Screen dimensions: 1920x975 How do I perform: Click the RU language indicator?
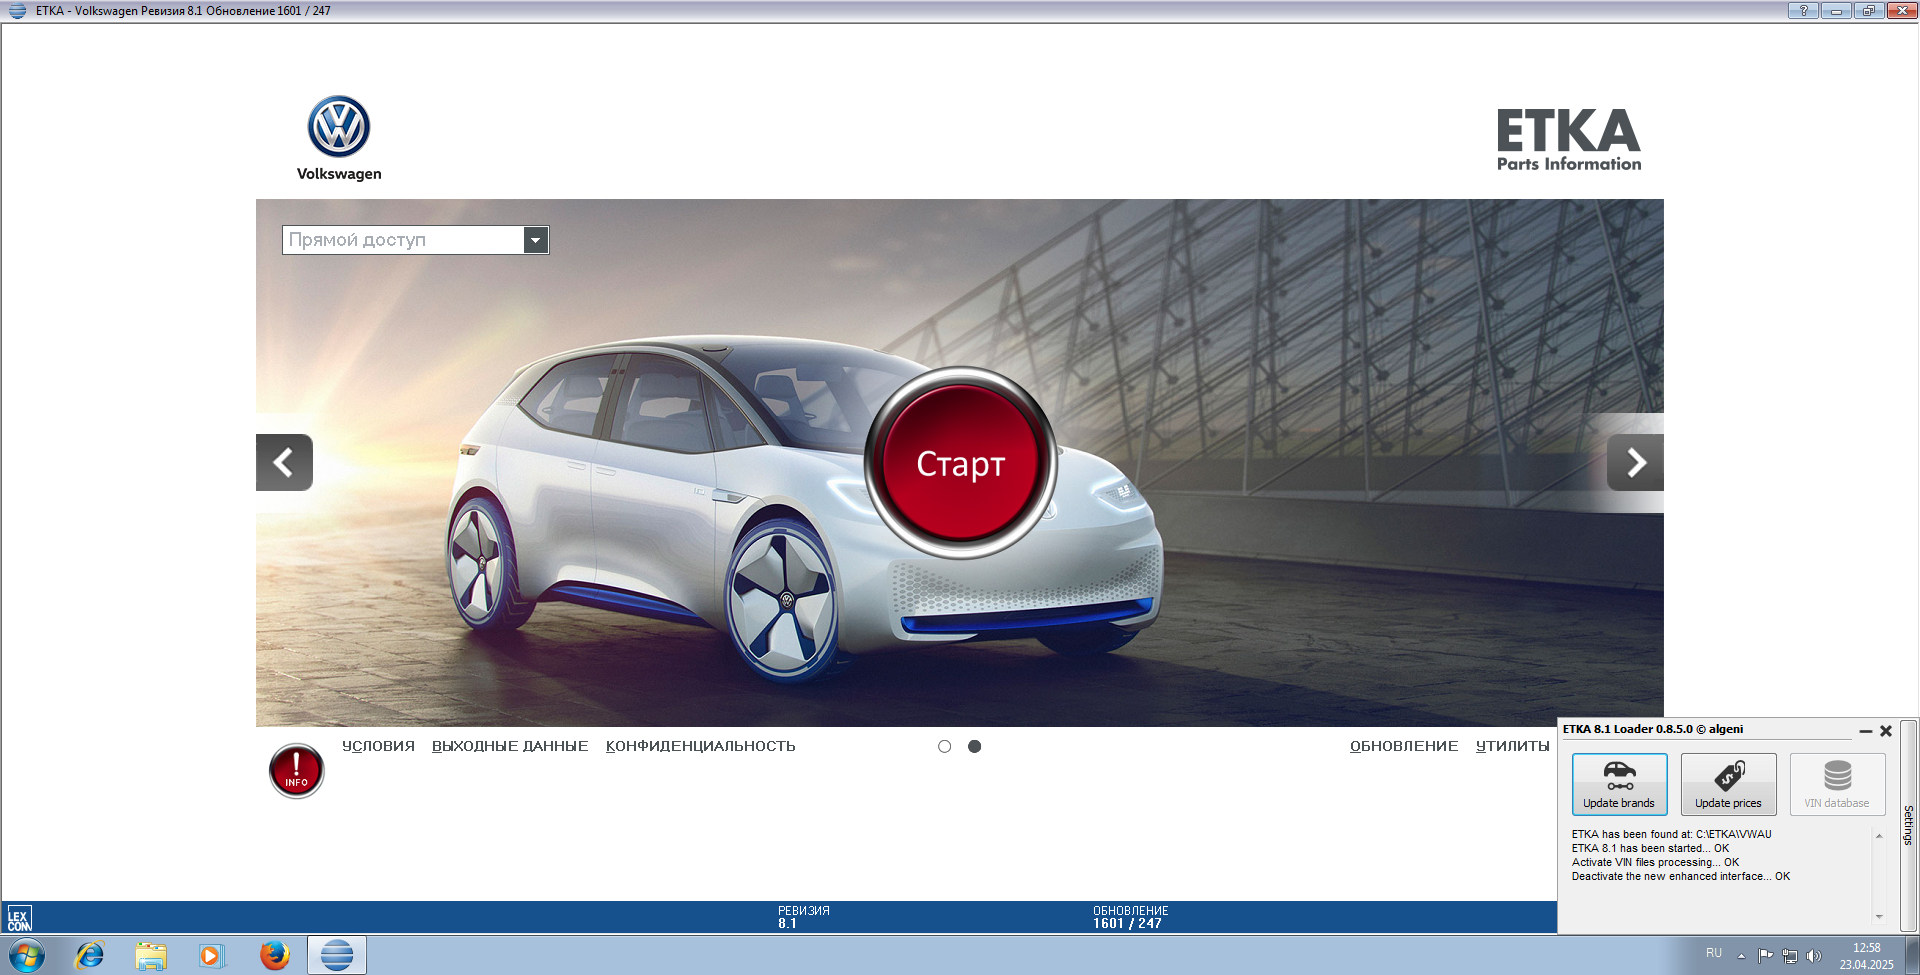coord(1714,953)
